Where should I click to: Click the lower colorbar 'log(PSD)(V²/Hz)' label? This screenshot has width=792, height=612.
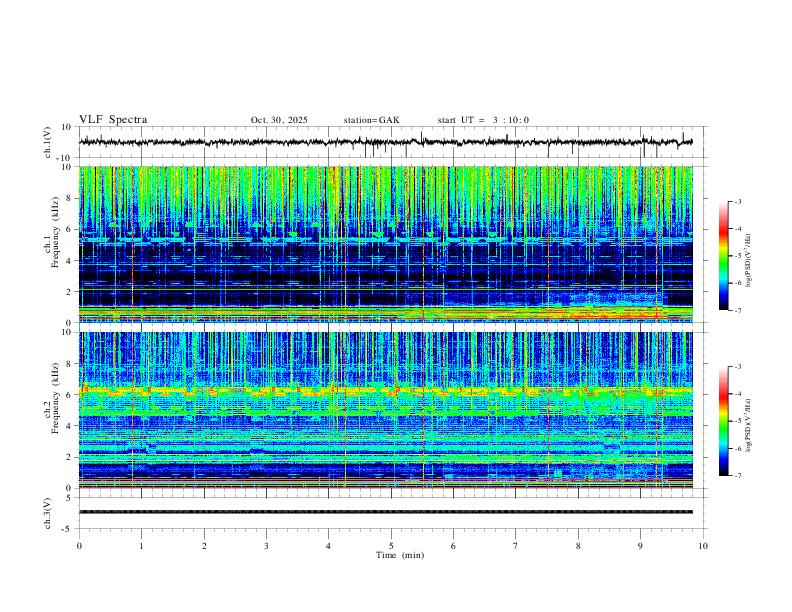(749, 425)
